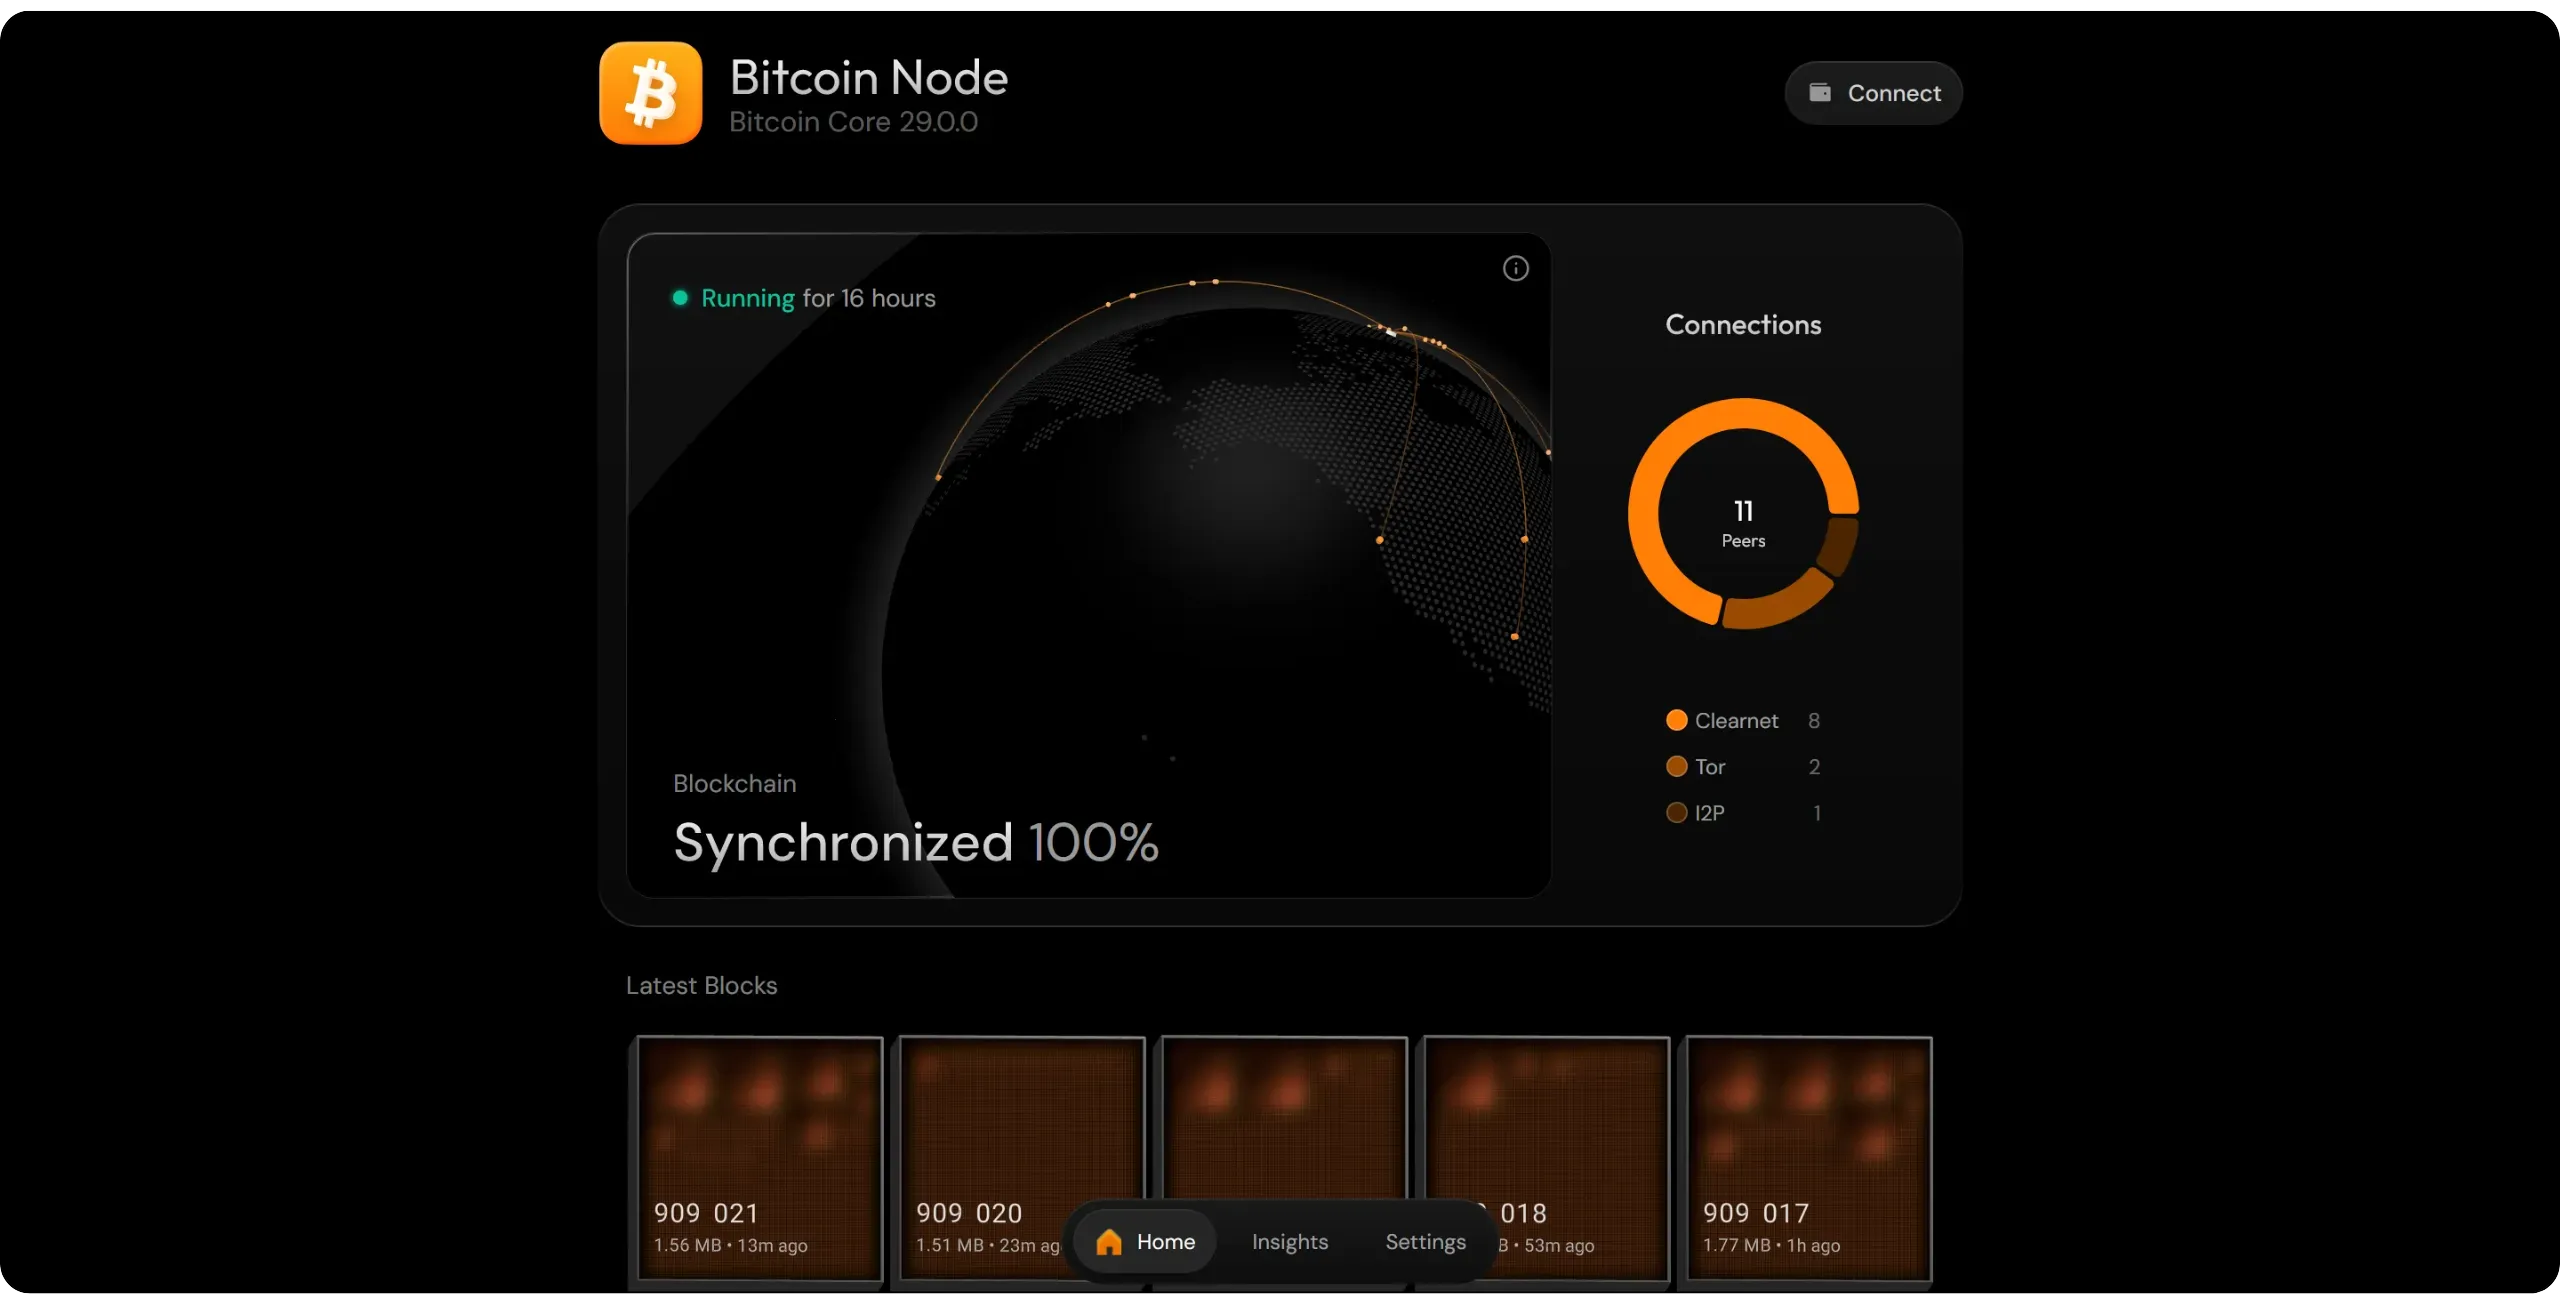Click the I2P label in legend
This screenshot has height=1304, width=2560.
(x=1709, y=812)
